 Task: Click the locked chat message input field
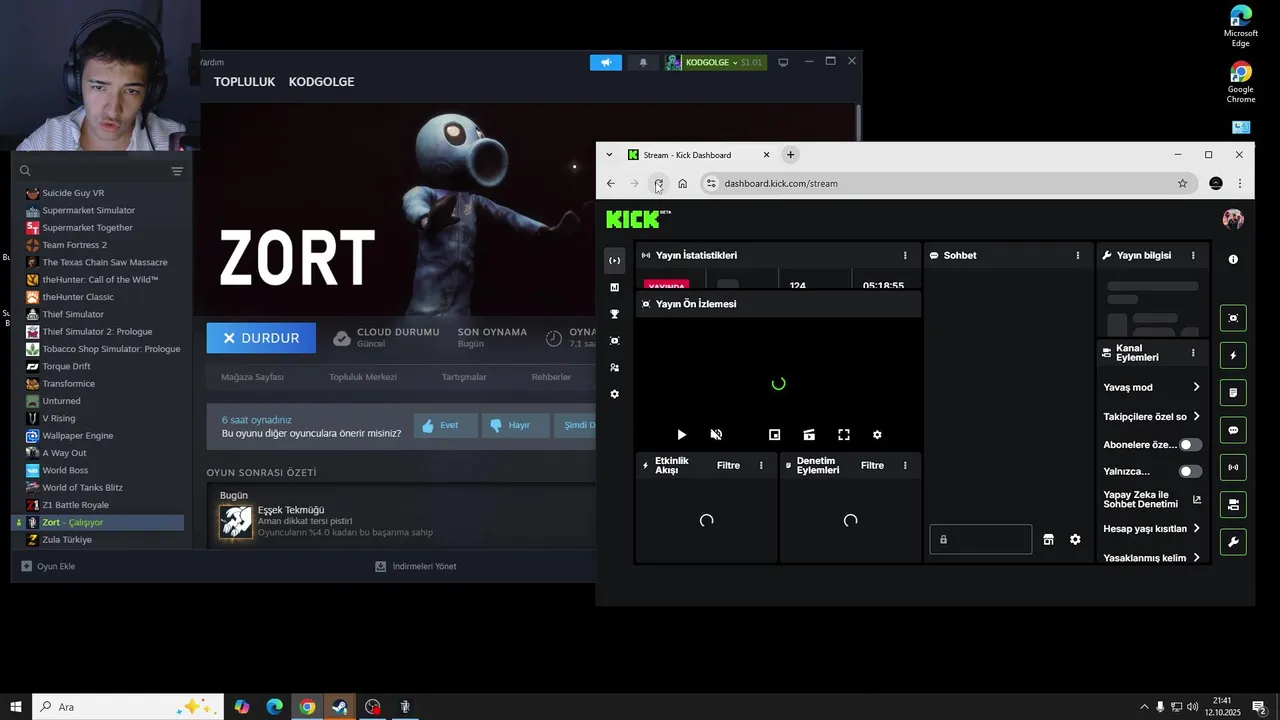coord(981,540)
